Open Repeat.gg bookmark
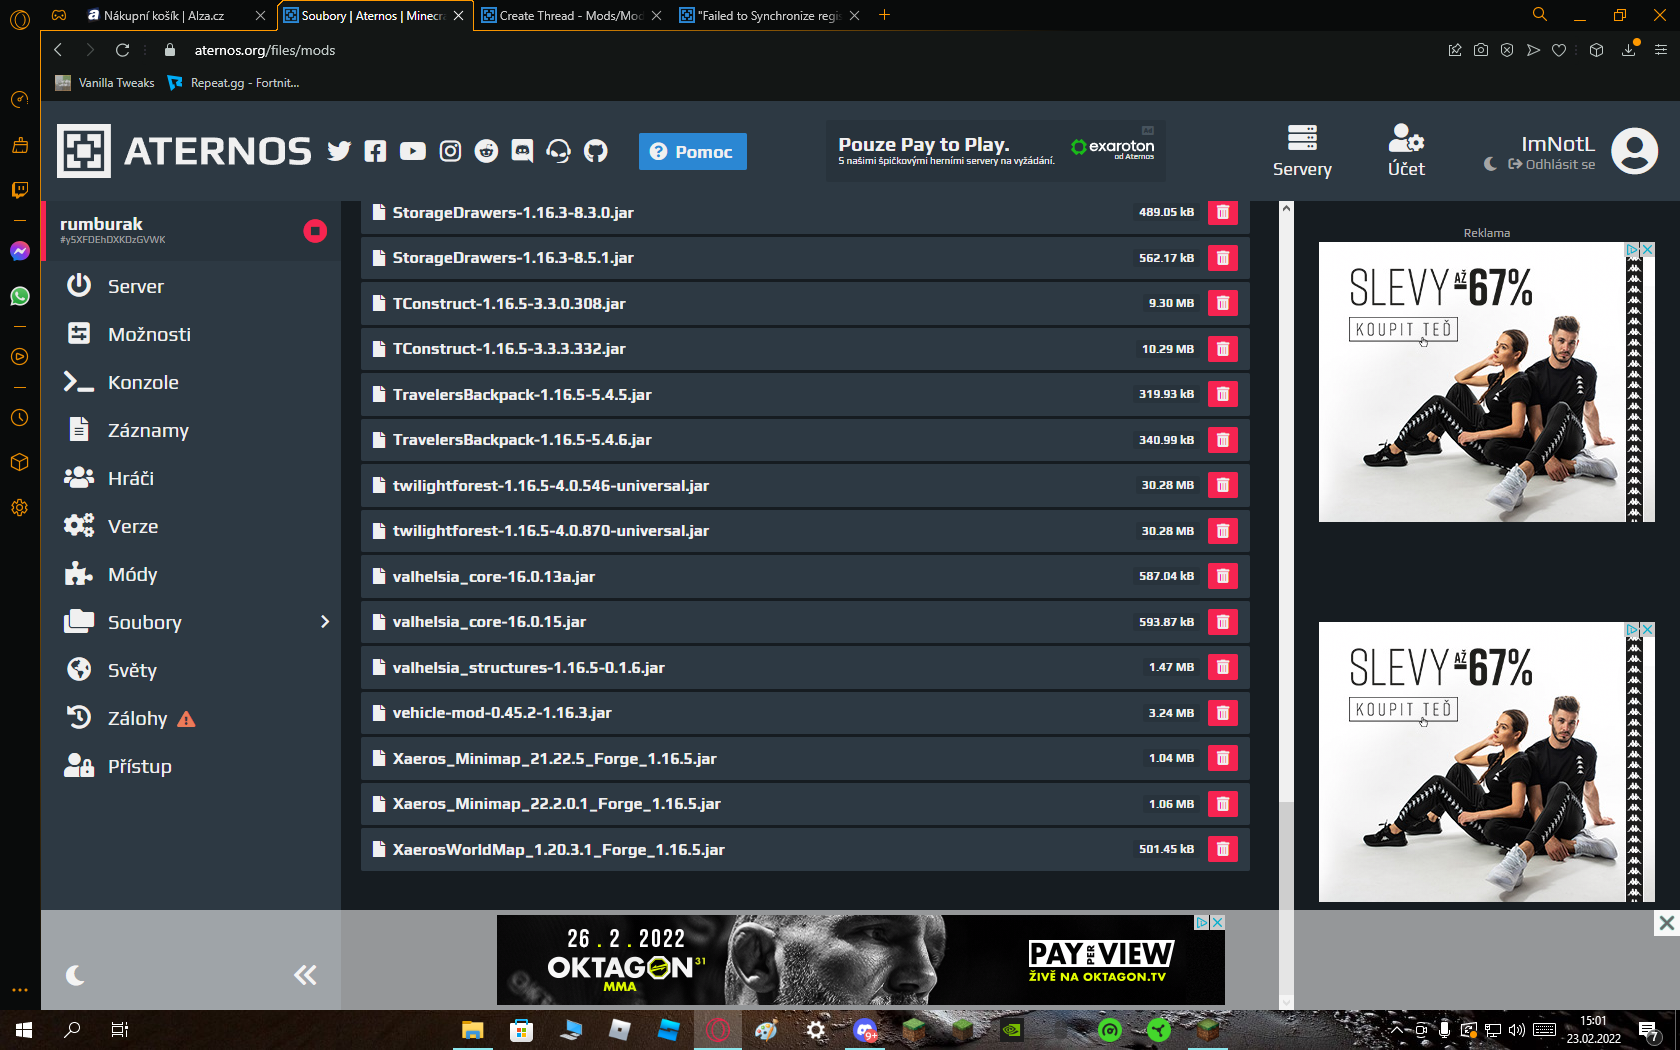Screen dimensions: 1680x1050 [234, 83]
